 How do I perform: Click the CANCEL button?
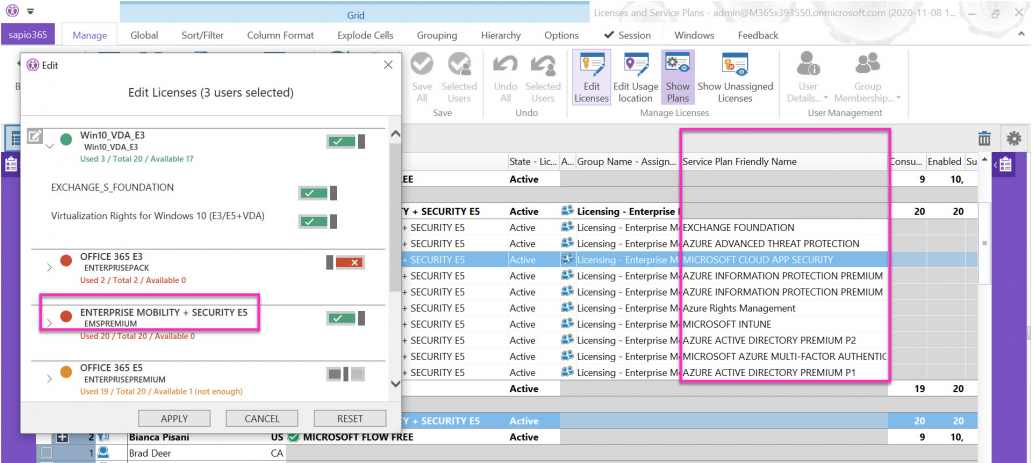[262, 418]
